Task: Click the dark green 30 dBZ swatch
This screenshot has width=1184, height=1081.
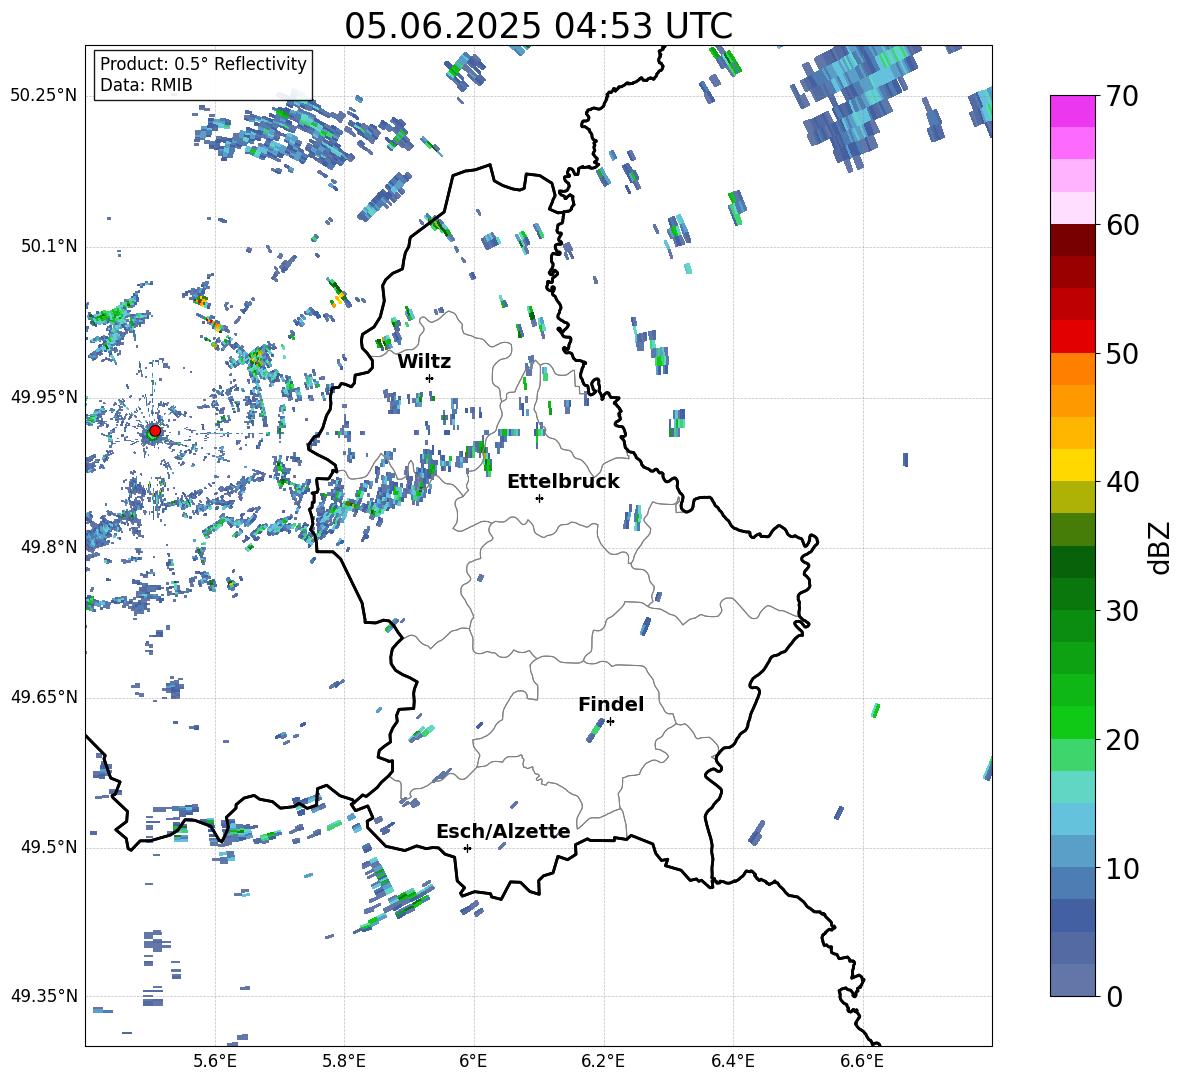Action: tap(1072, 594)
